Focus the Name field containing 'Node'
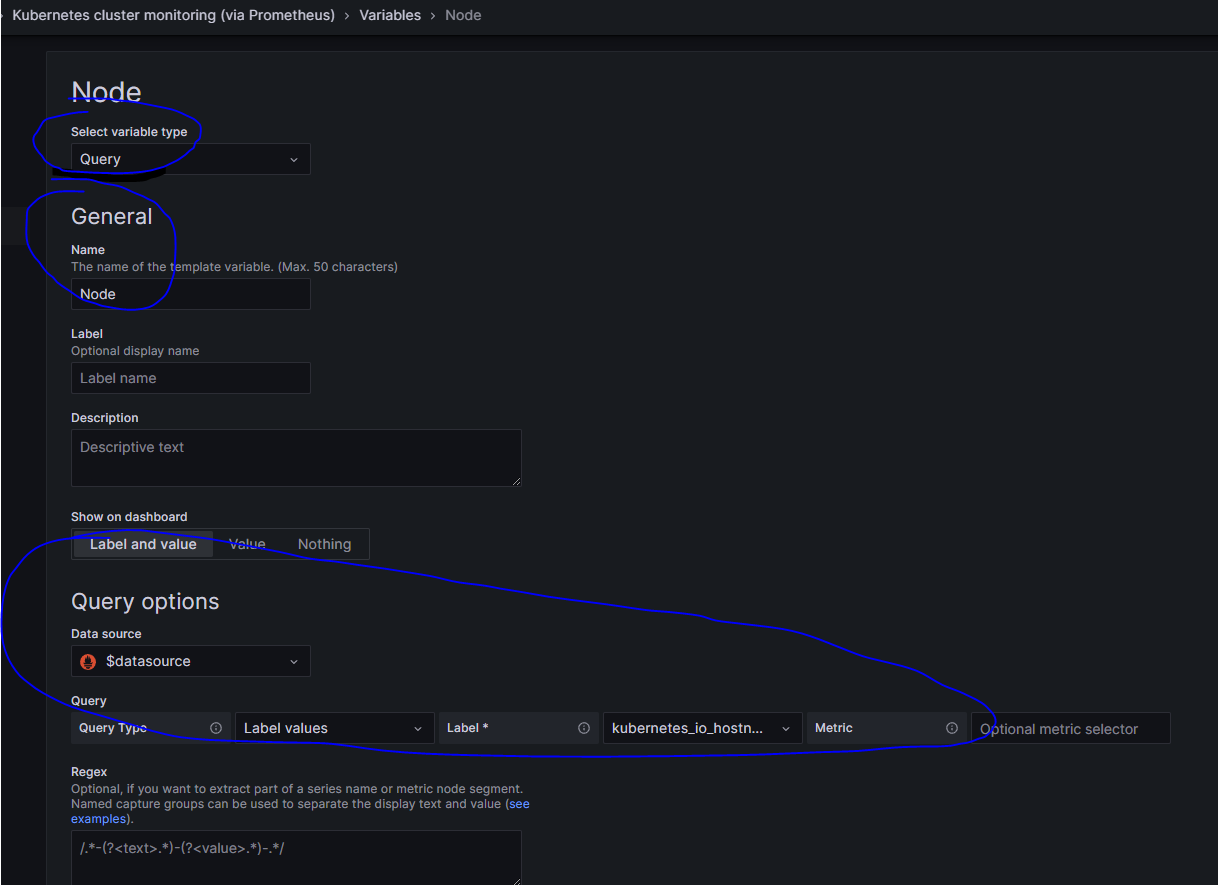Viewport: 1218px width, 885px height. pos(190,294)
